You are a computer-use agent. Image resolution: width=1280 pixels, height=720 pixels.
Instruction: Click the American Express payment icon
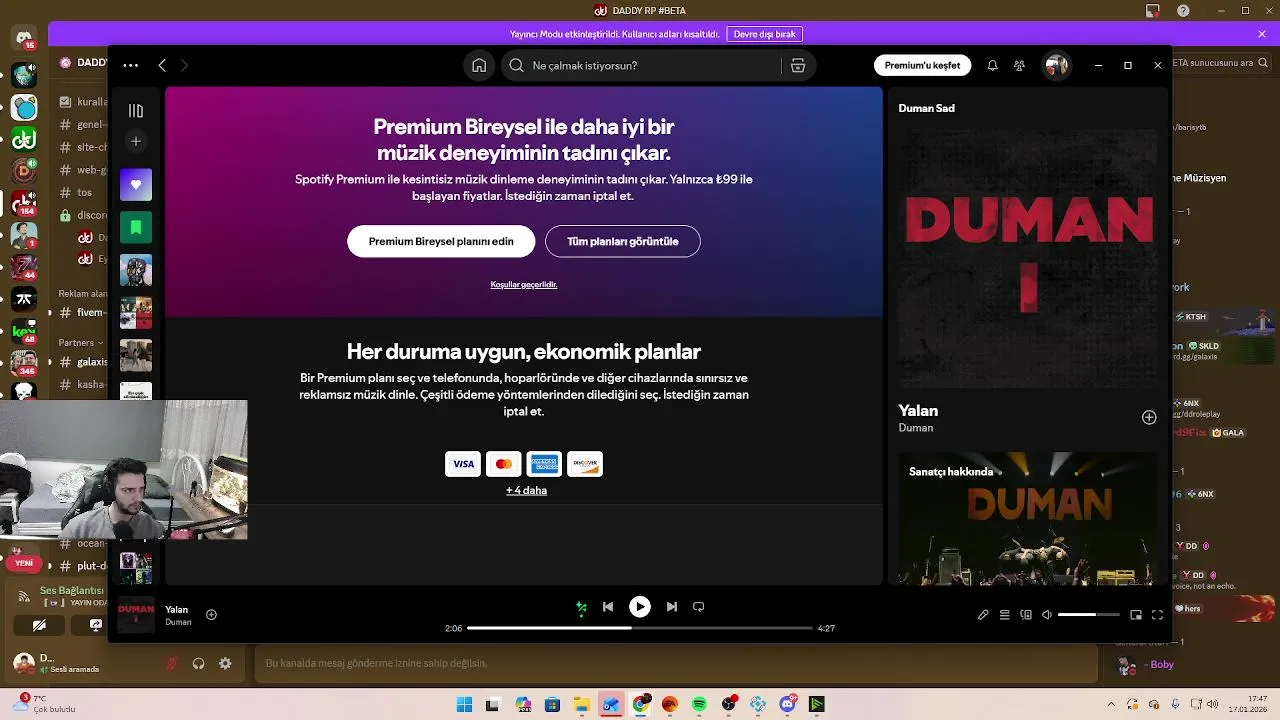[544, 464]
